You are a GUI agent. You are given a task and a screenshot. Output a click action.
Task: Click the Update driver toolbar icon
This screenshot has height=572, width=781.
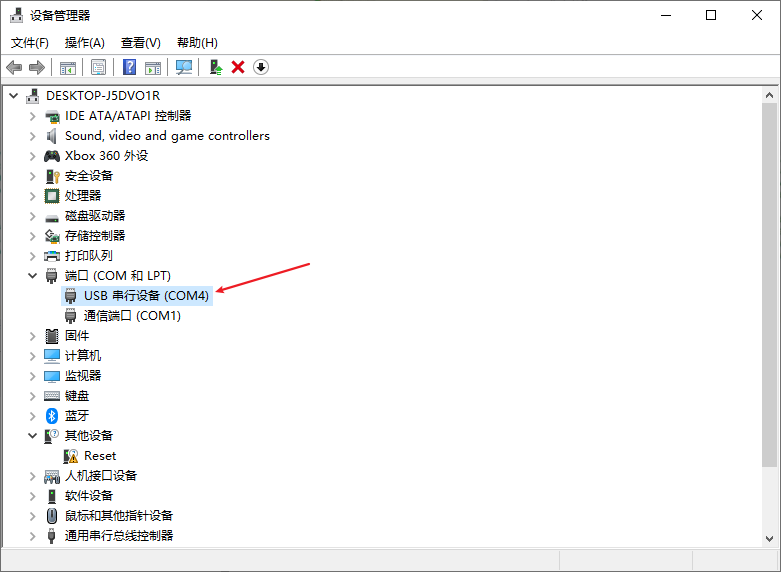[216, 67]
